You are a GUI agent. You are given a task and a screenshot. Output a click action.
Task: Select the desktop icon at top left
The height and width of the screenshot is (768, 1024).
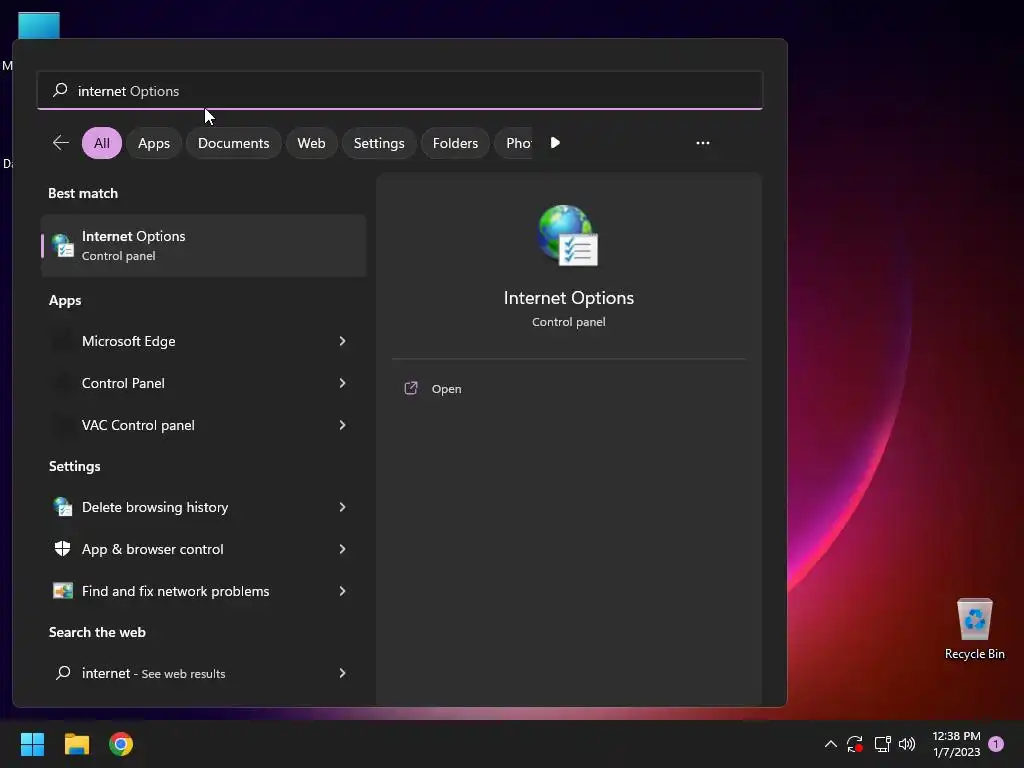click(39, 25)
